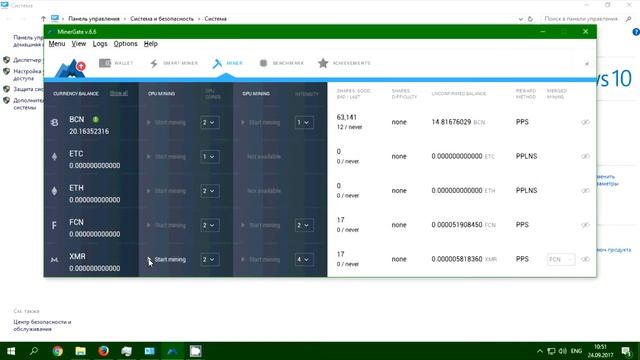Open XMR GPU intensity dropdown
Screen dimensions: 640x360
pos(304,260)
